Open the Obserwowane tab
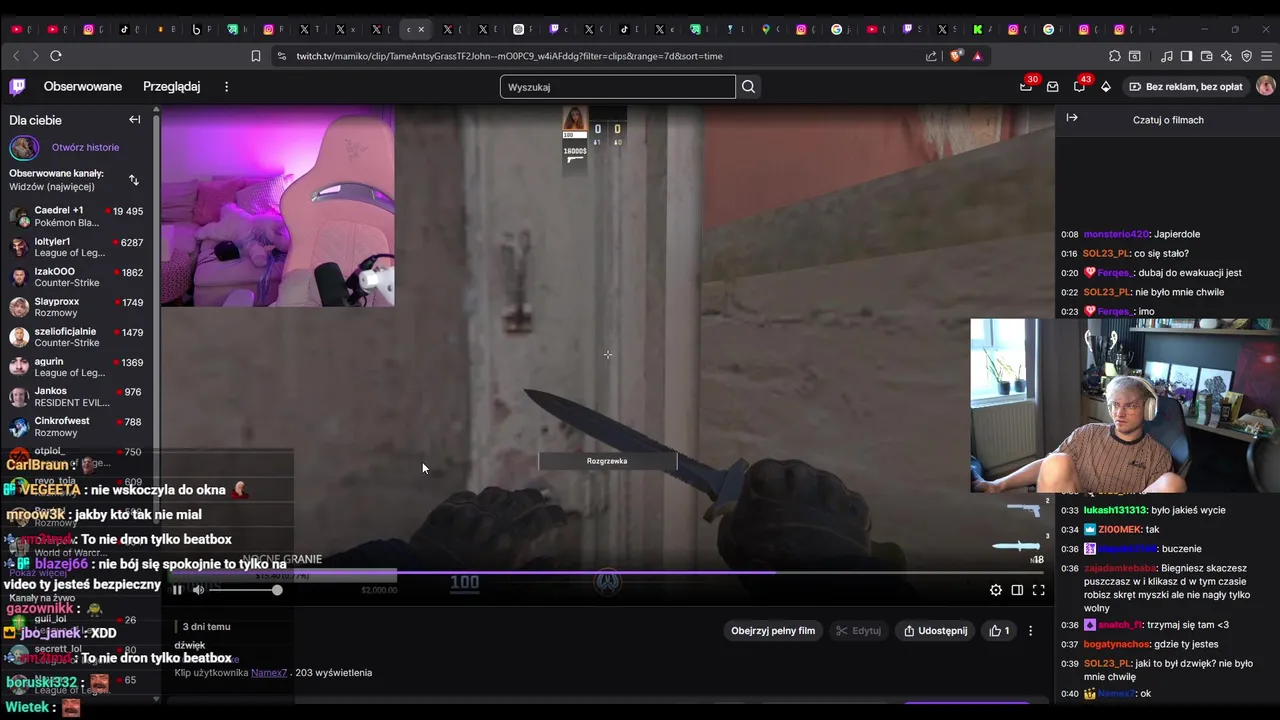The image size is (1280, 720). coord(83,87)
